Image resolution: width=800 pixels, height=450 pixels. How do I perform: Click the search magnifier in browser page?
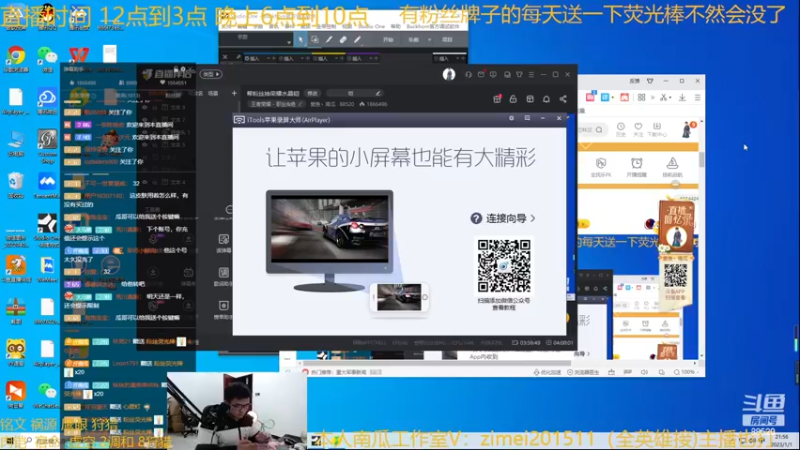point(599,130)
